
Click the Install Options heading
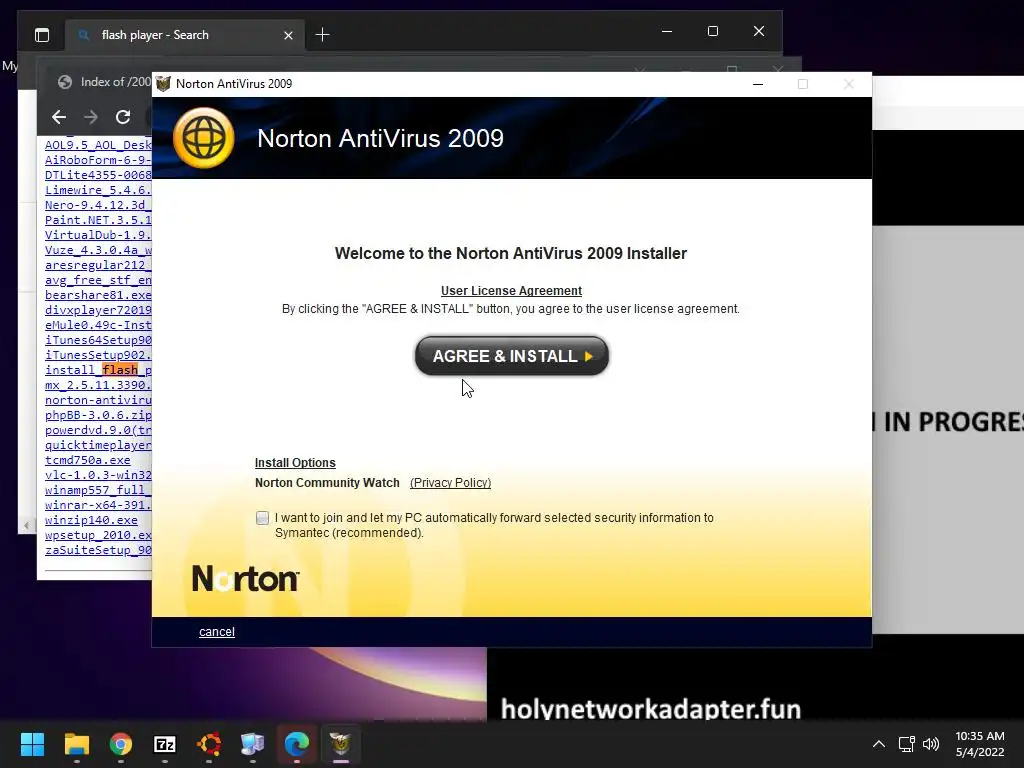295,462
